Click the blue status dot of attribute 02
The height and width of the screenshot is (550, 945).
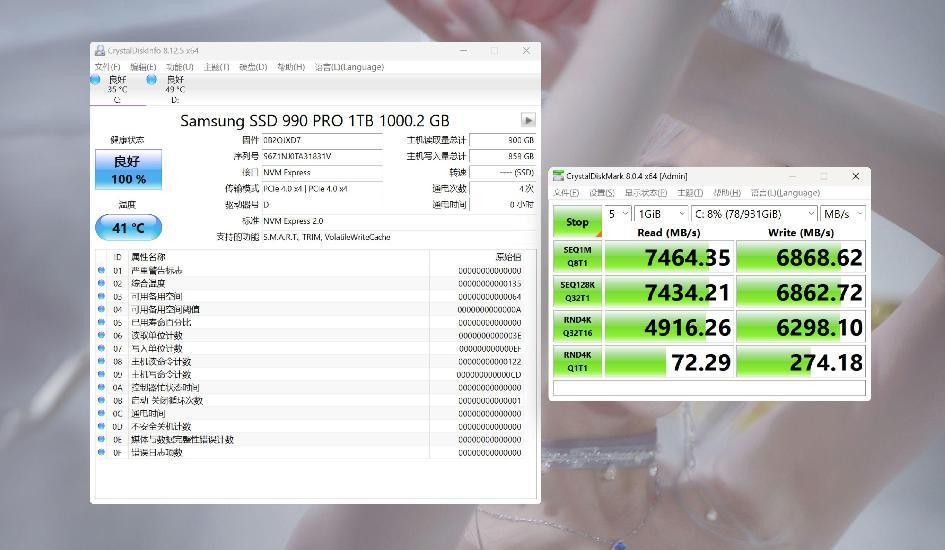pyautogui.click(x=101, y=283)
